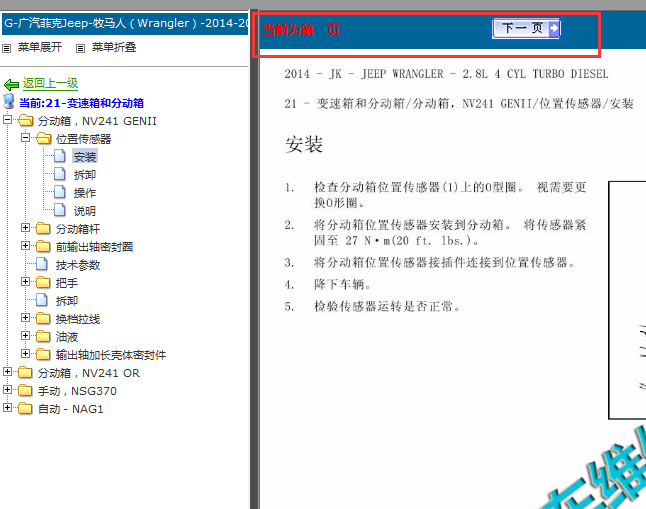Click the folder icon of 换档拉线
Screen dimensions: 646x509
point(43,318)
